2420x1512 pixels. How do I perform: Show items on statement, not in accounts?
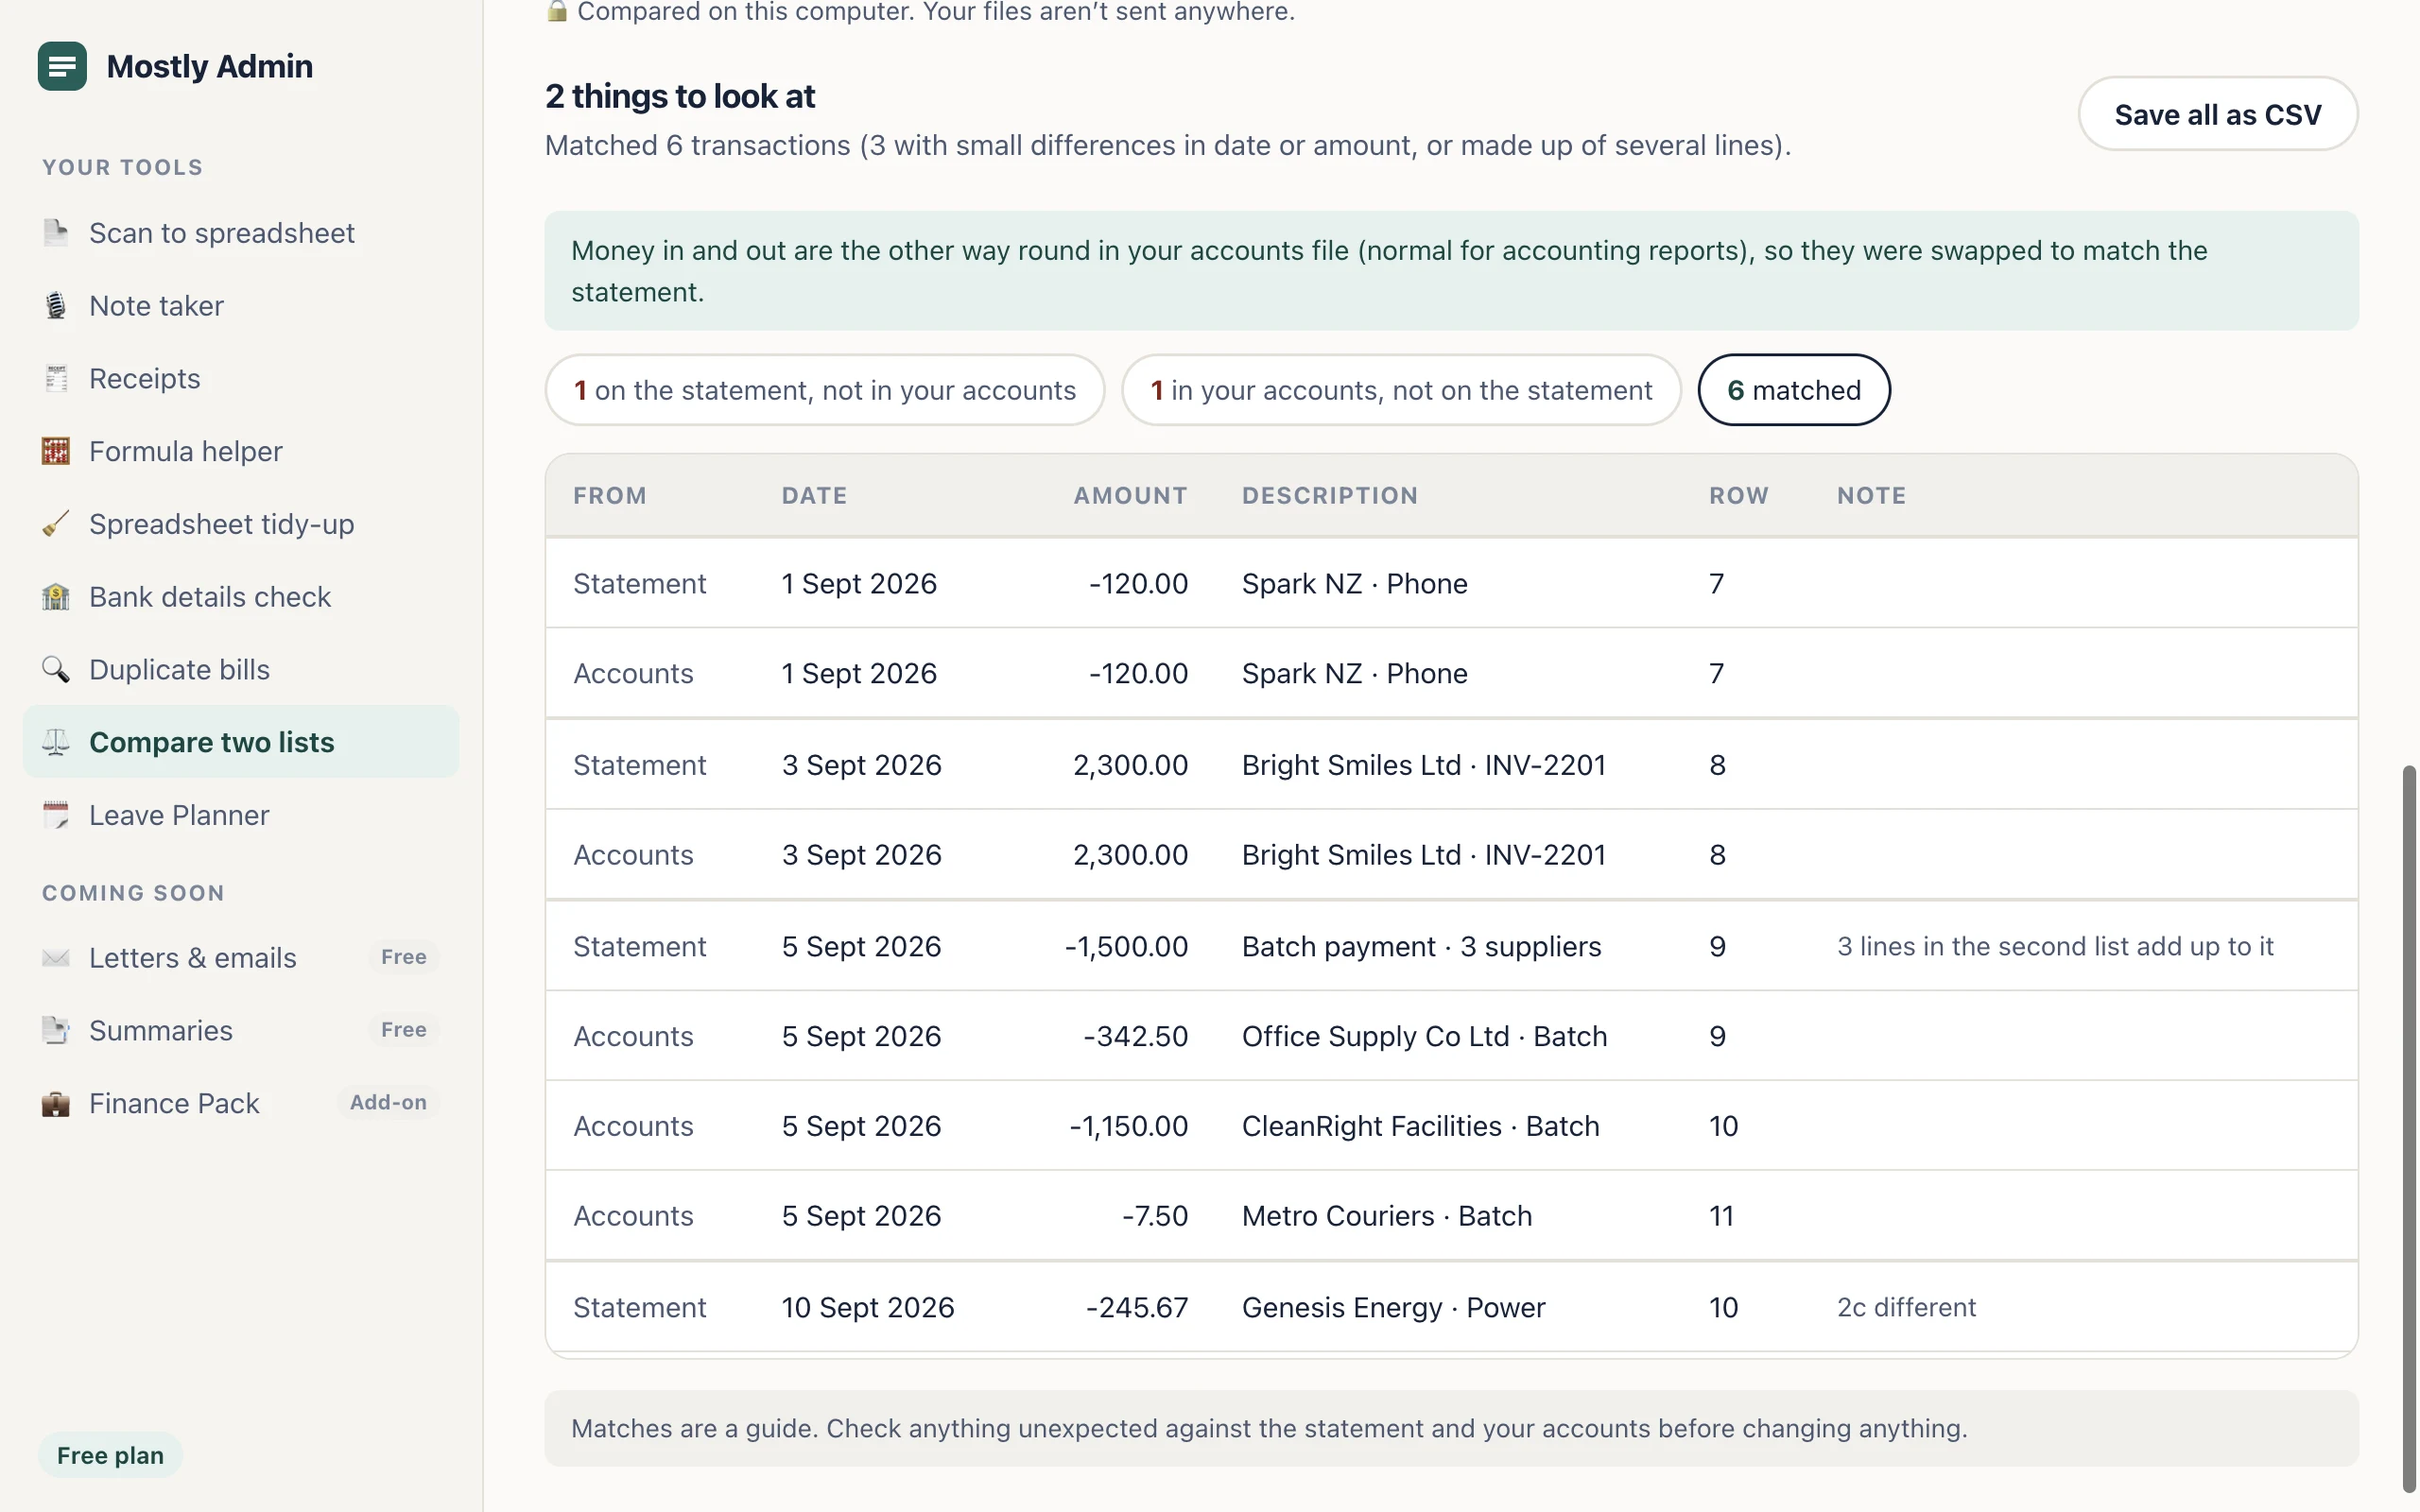point(825,390)
